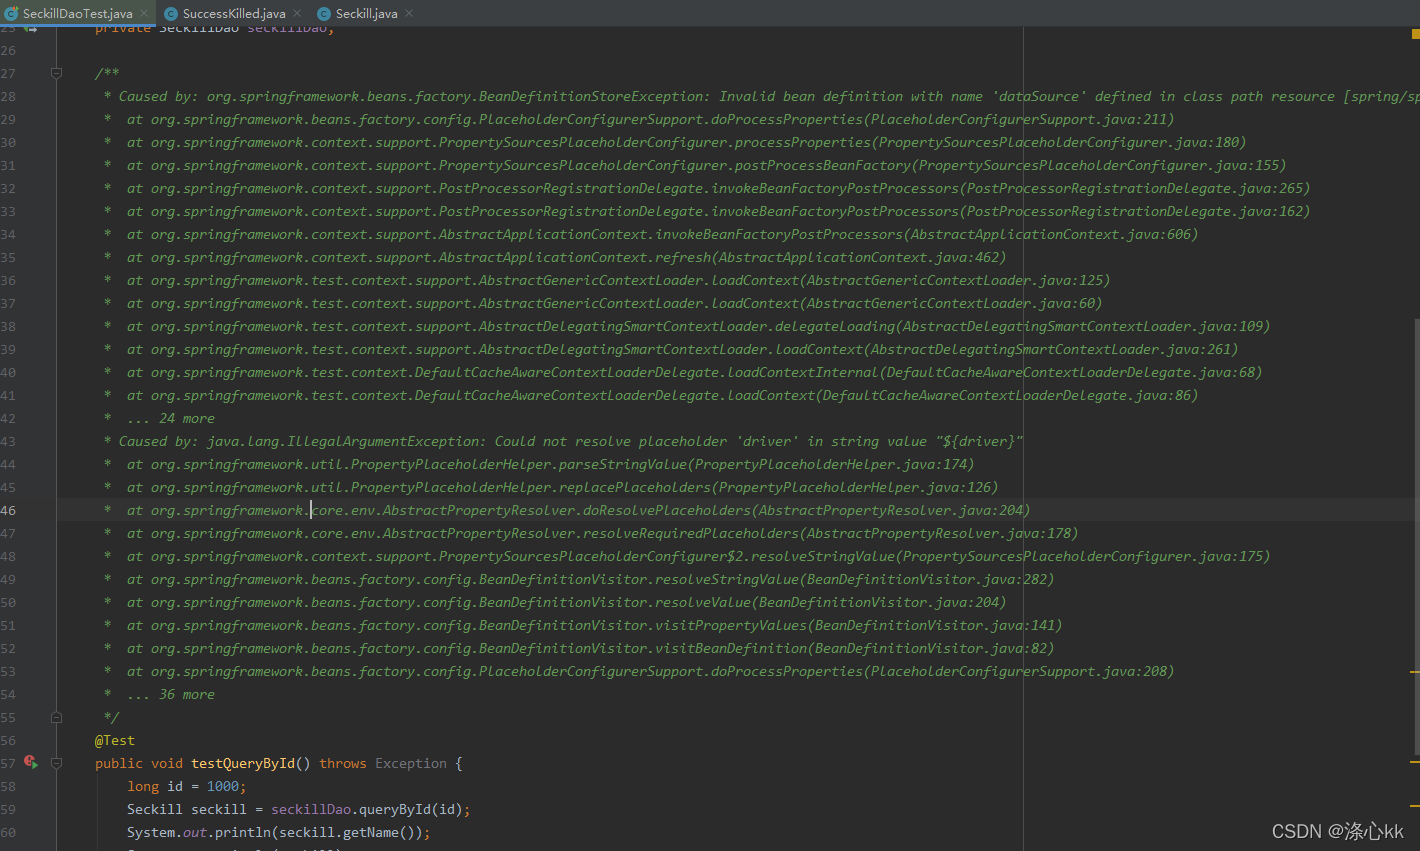This screenshot has height=851, width=1420.
Task: Click text '(AbstractPropertyResolver.java:204)'
Action: [x=891, y=510]
